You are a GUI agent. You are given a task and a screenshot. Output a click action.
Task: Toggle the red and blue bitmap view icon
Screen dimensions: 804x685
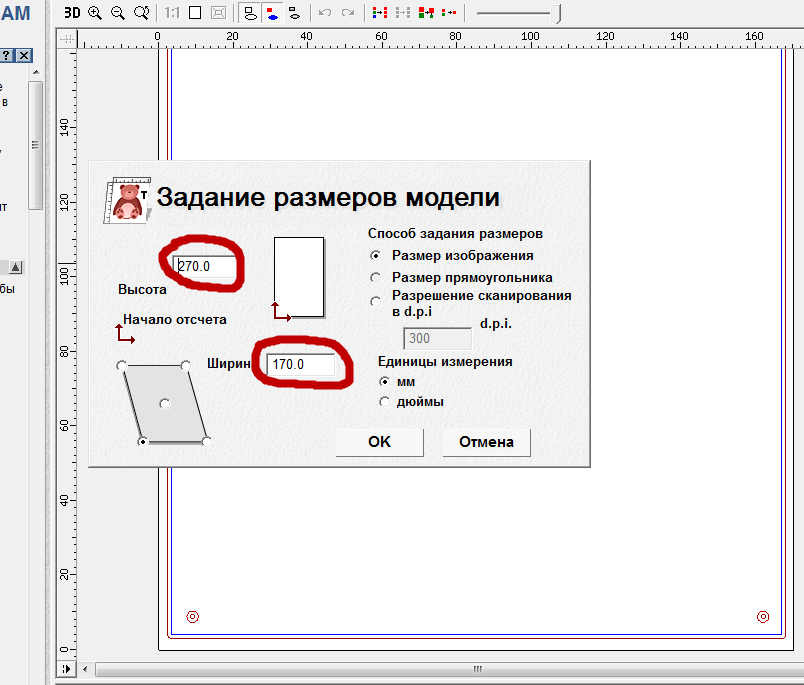272,12
